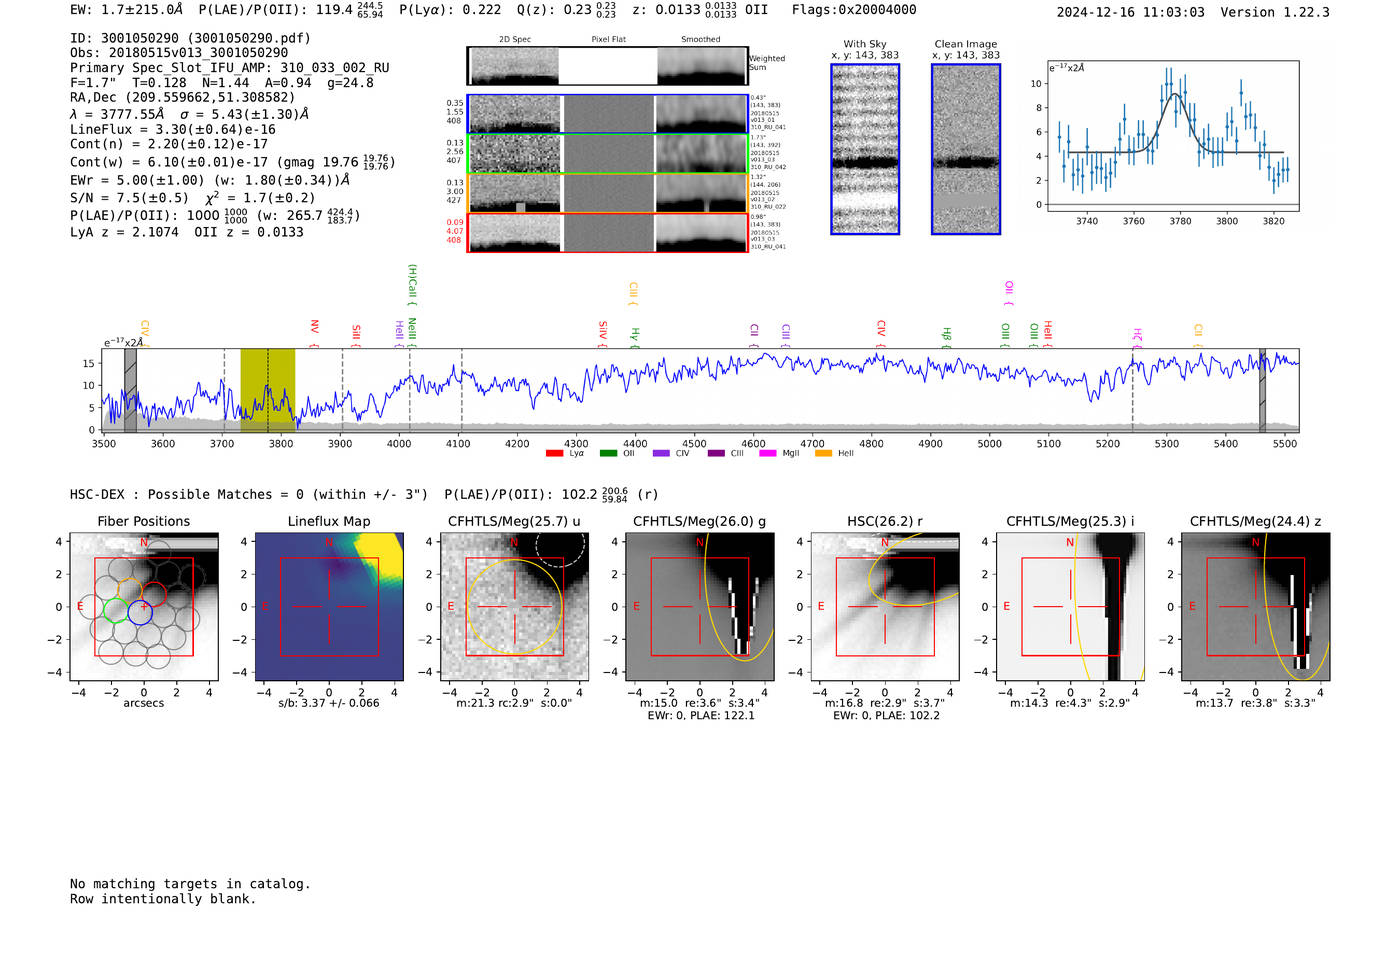Image resolution: width=1400 pixels, height=953 pixels.
Task: Select Smoothed cutout in red-framed row
Action: click(x=701, y=233)
